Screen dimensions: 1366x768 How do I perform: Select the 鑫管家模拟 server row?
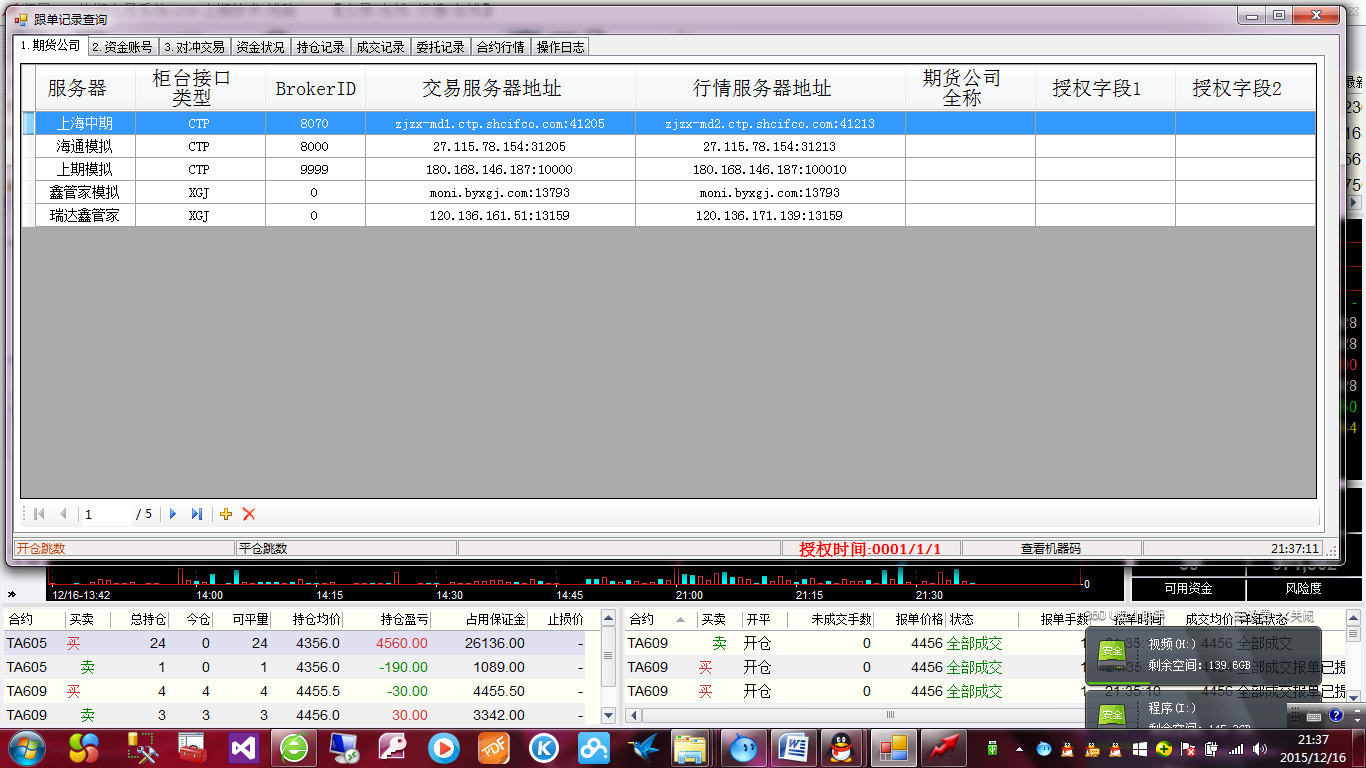pyautogui.click(x=669, y=192)
